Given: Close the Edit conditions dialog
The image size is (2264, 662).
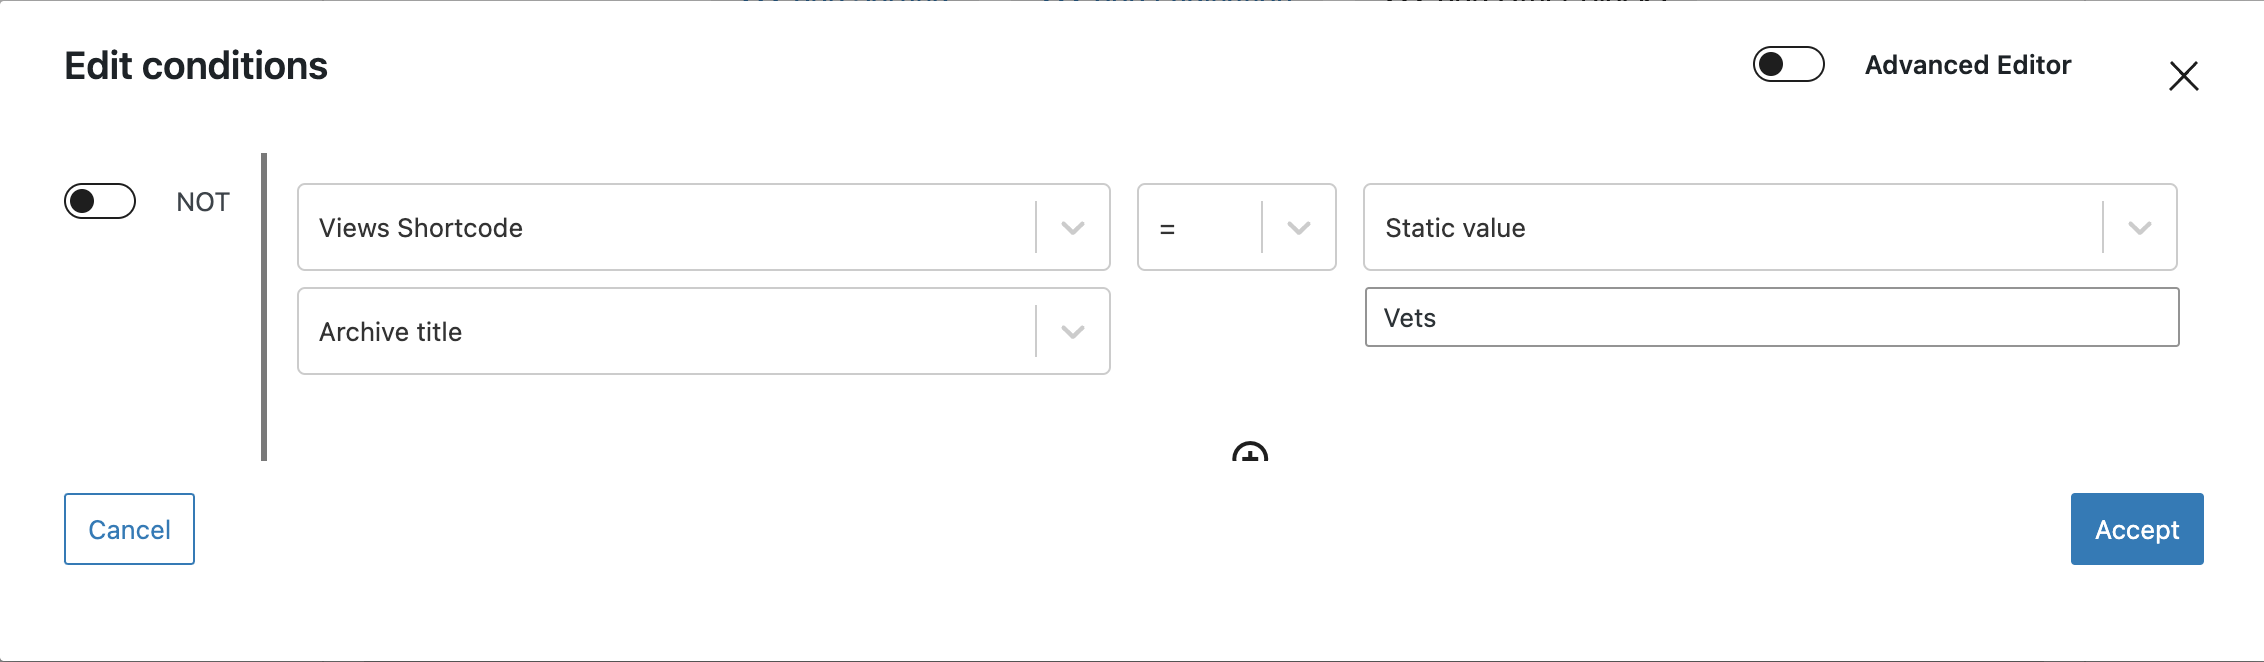Looking at the screenshot, I should coord(2183,76).
